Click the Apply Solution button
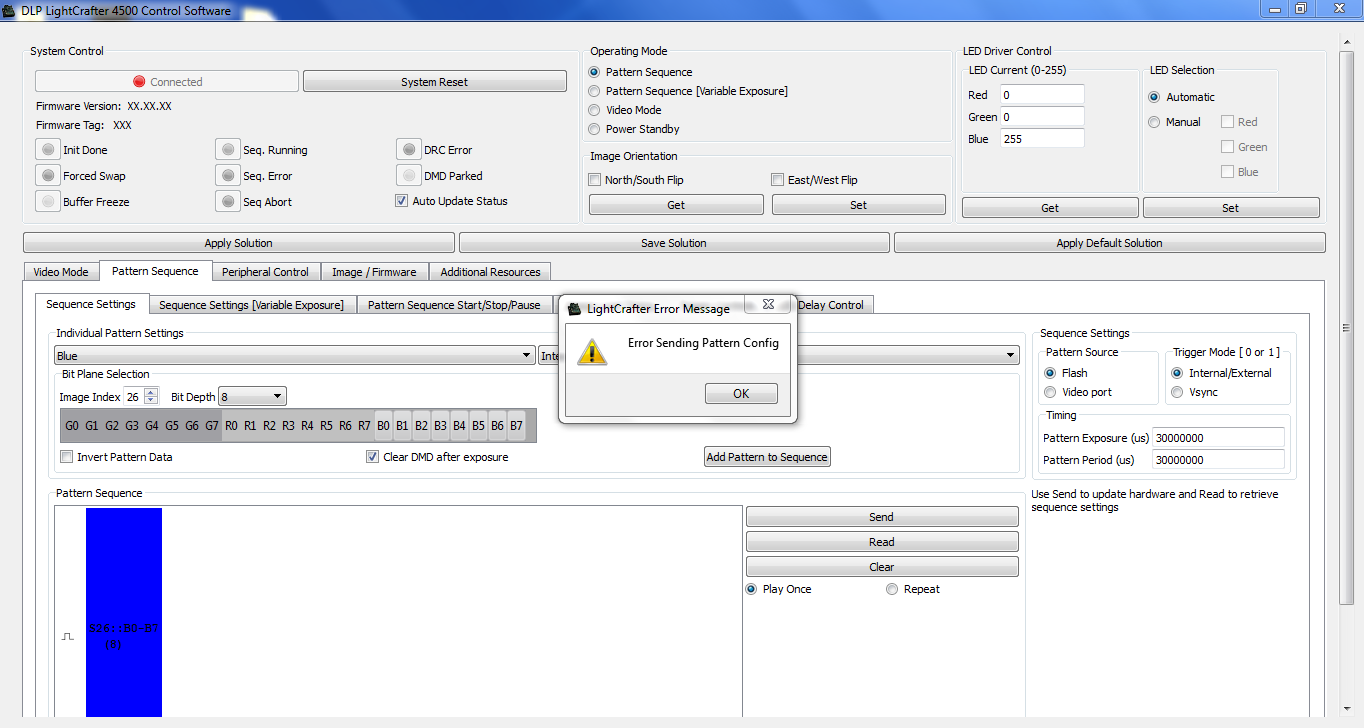Viewport: 1364px width, 728px height. (238, 243)
